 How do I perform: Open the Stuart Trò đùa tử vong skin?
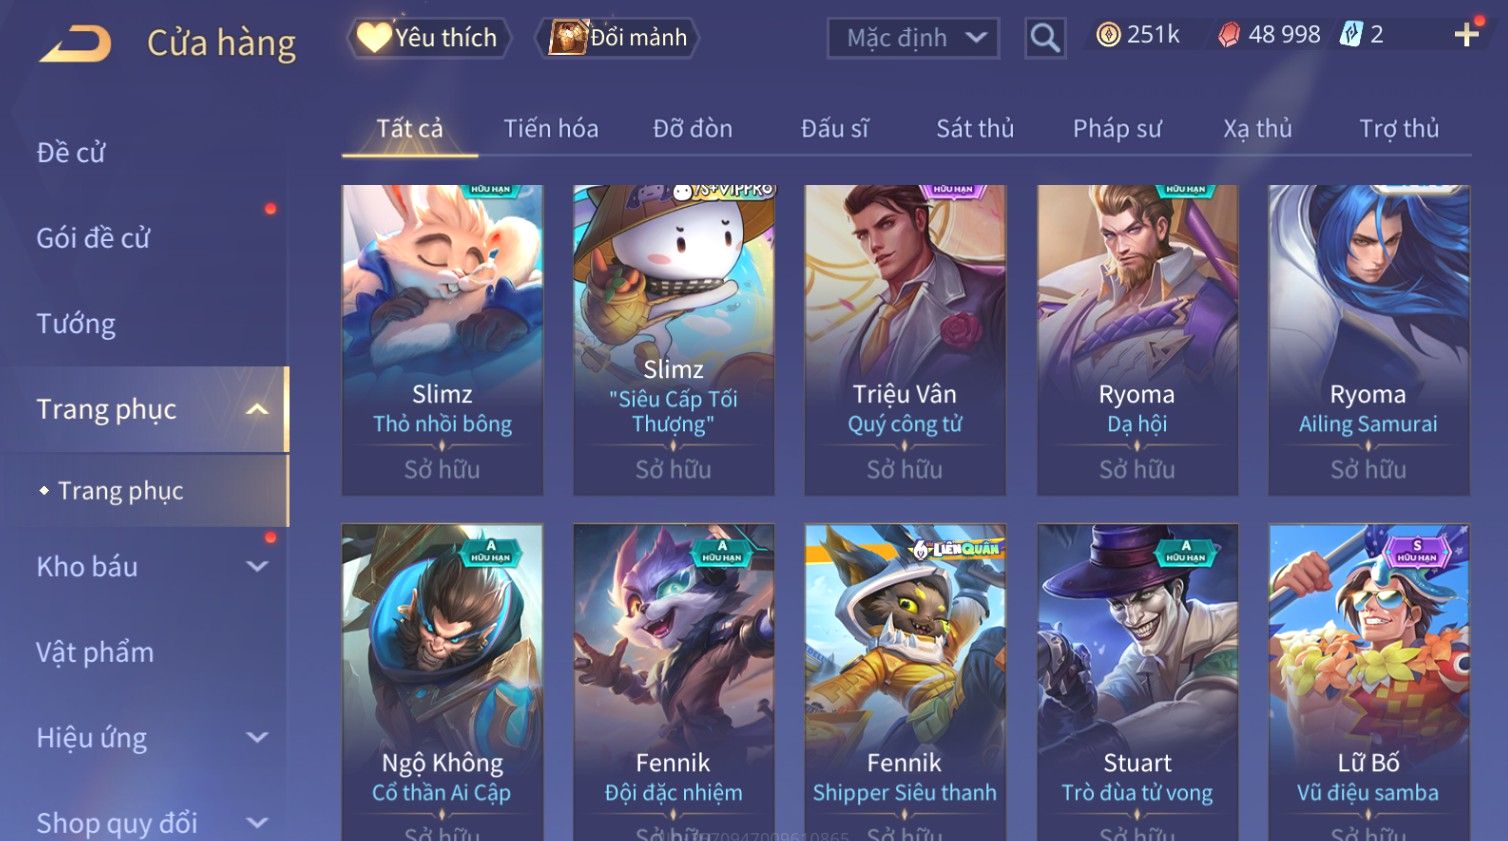1137,682
